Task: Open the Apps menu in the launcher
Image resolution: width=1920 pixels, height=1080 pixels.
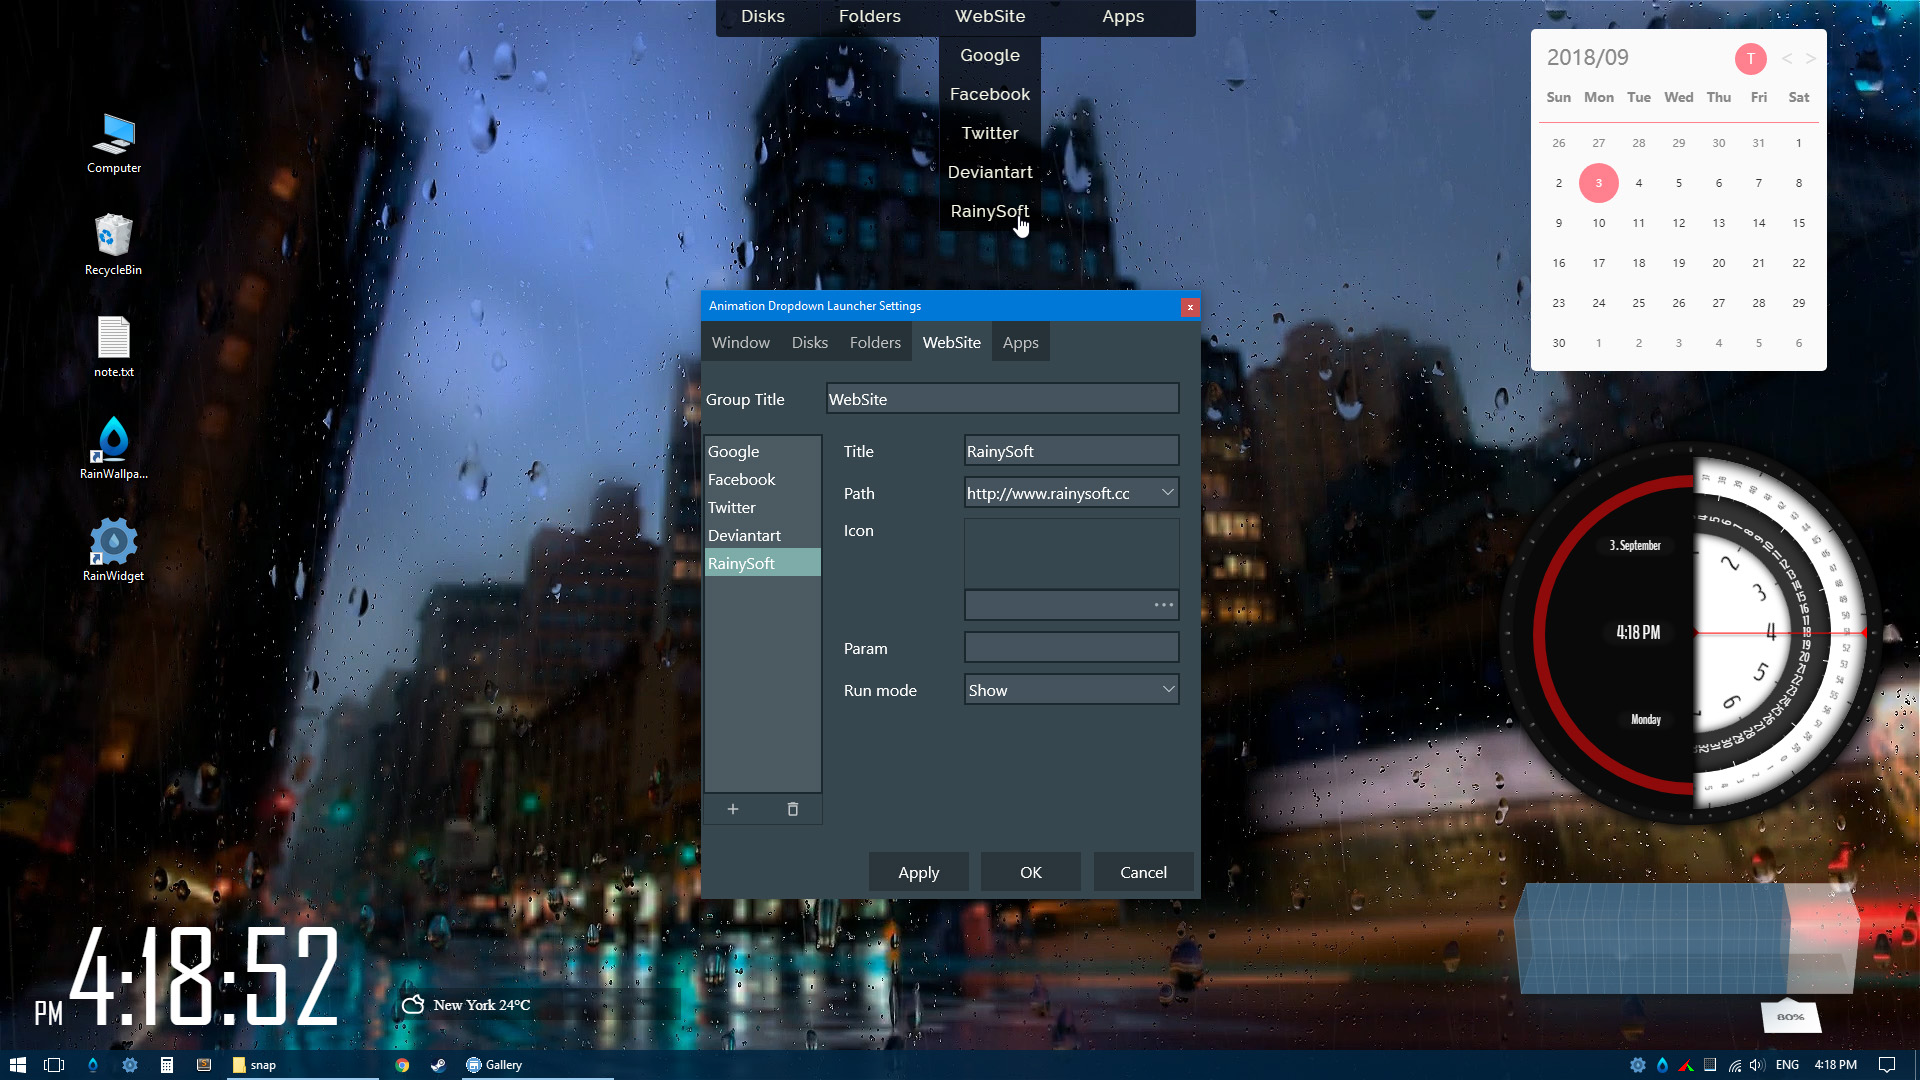Action: click(1122, 16)
